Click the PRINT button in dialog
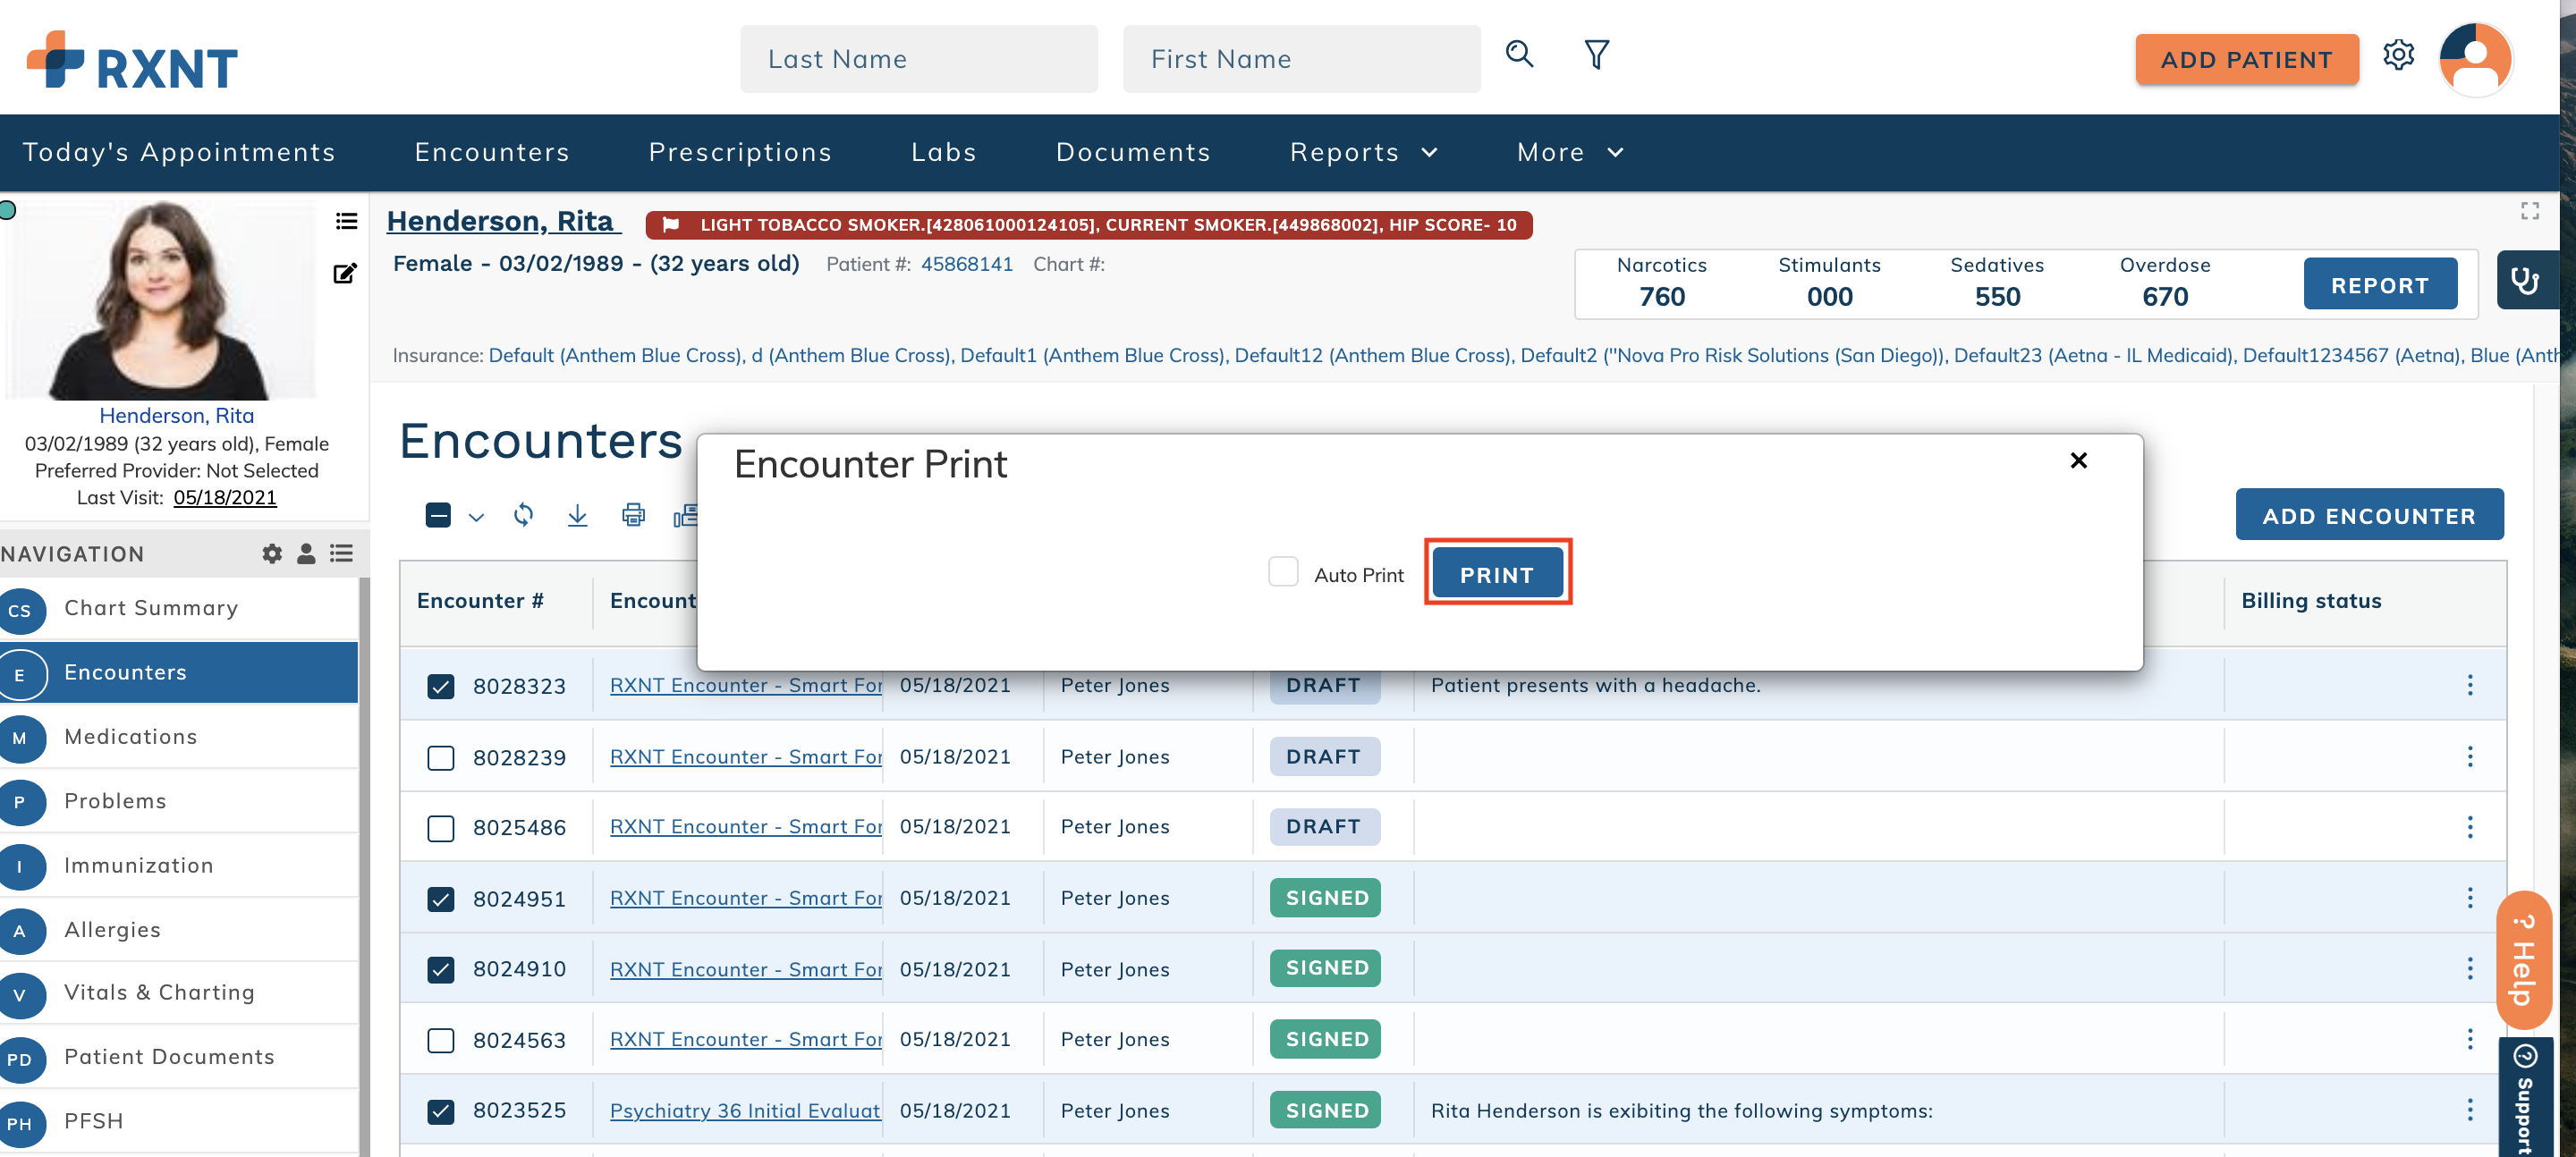Viewport: 2576px width, 1157px height. click(1497, 574)
